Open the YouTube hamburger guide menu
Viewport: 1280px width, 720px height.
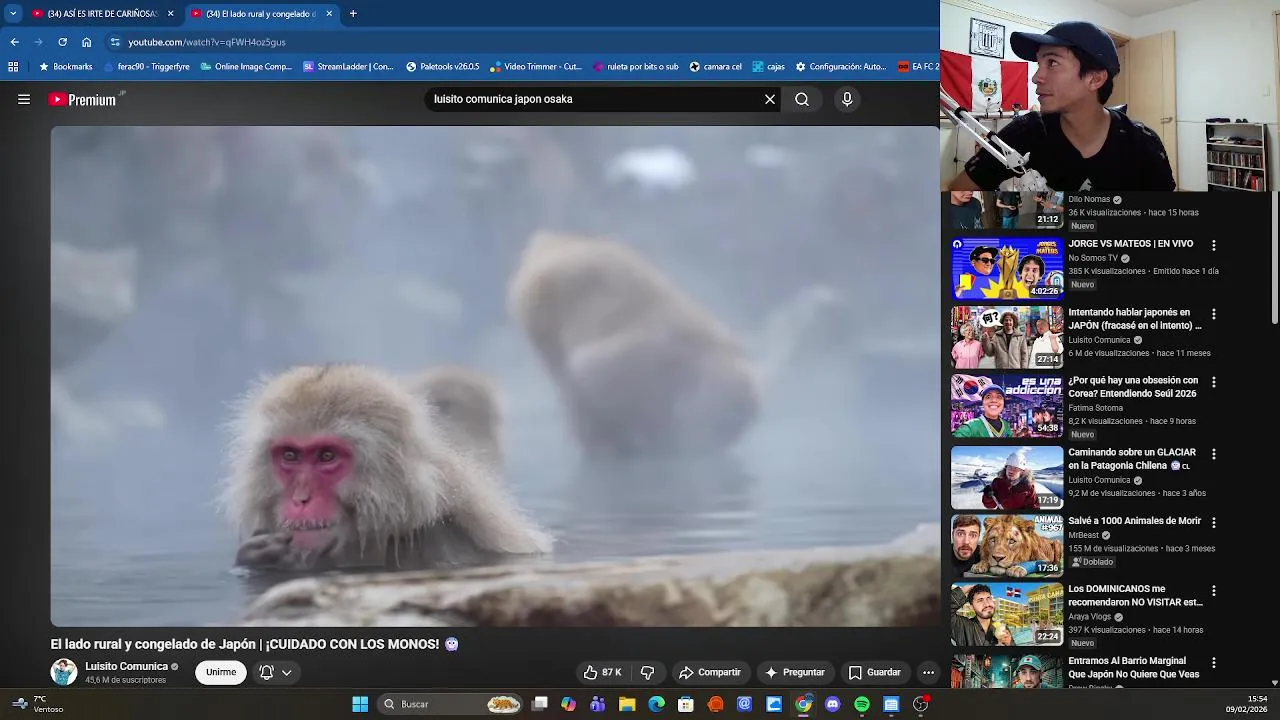pyautogui.click(x=24, y=99)
